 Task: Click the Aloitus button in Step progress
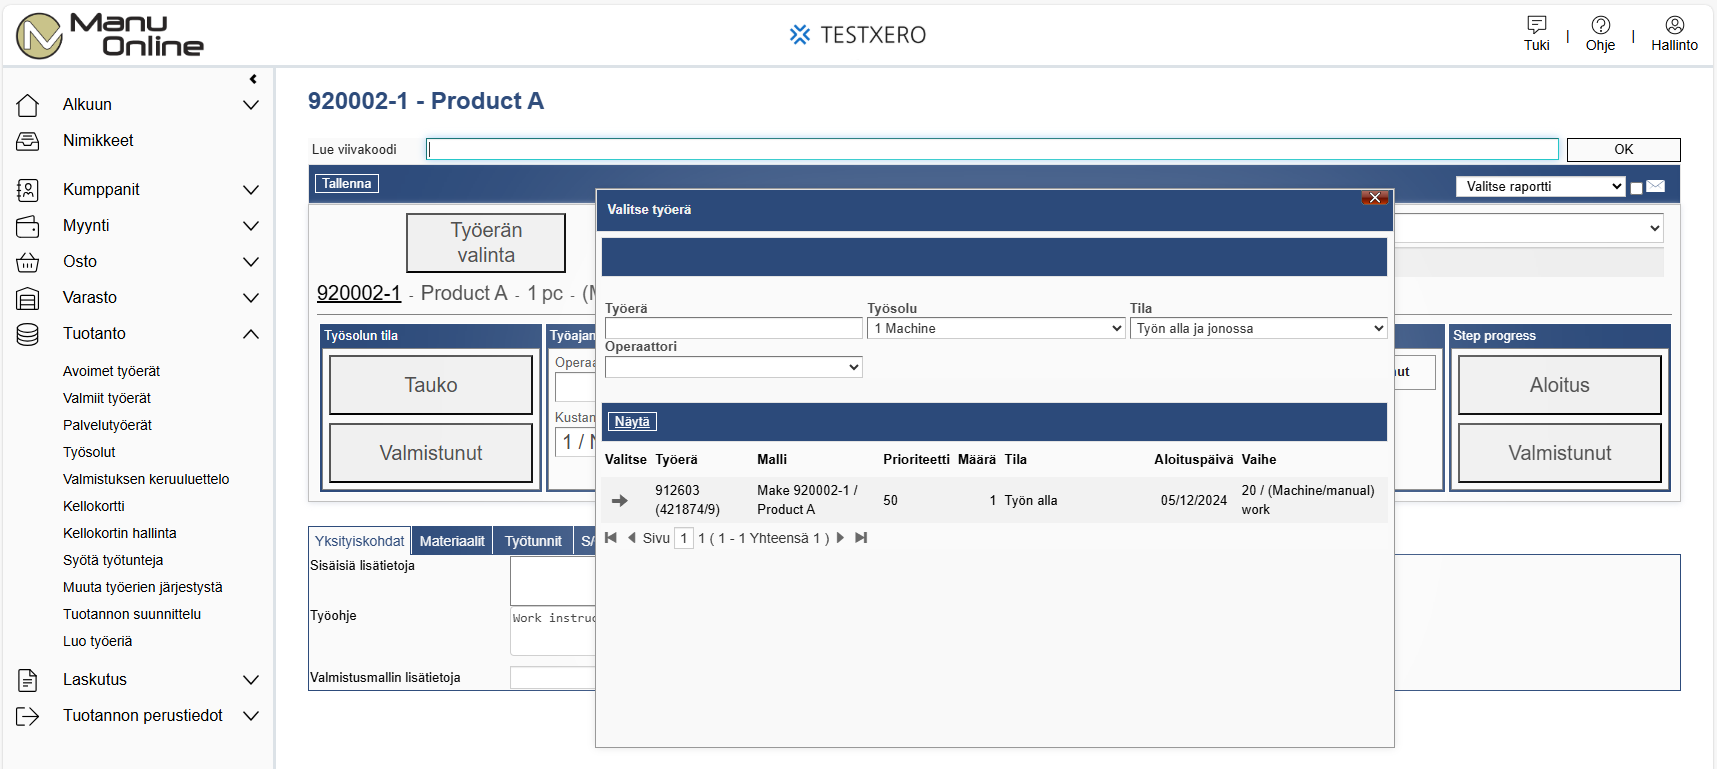(1560, 385)
